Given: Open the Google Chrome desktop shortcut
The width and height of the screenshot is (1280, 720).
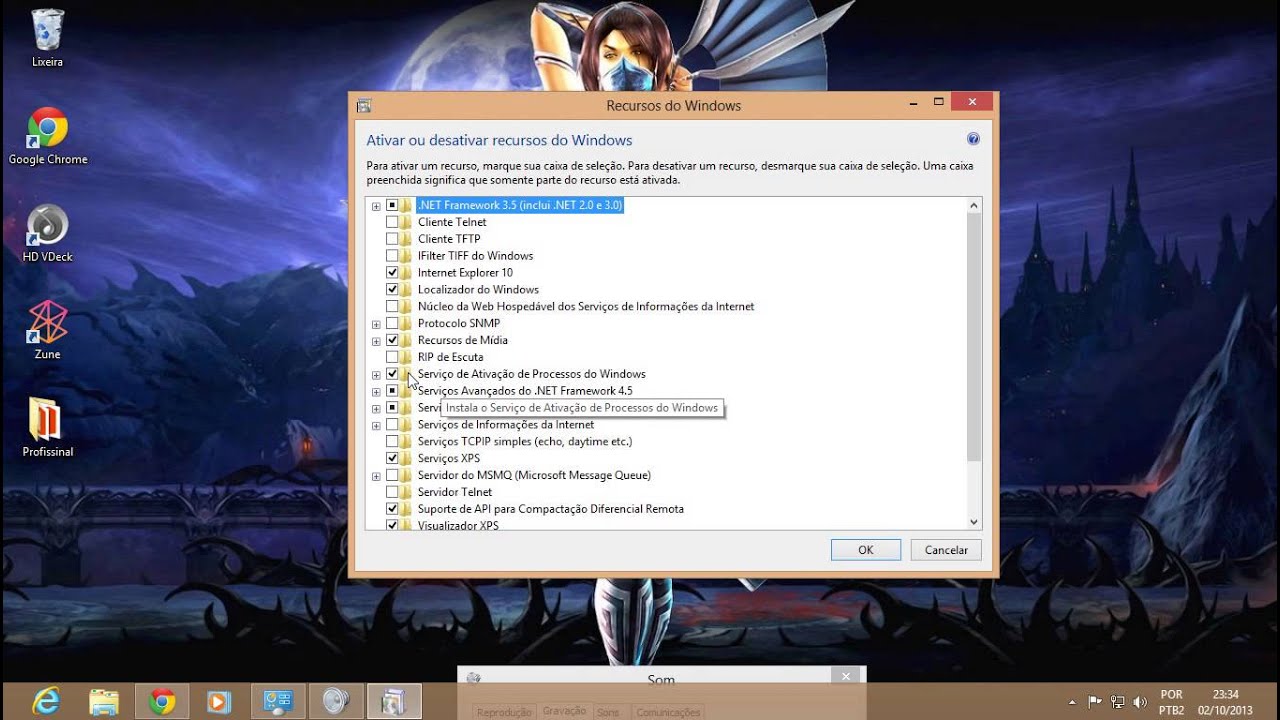Looking at the screenshot, I should 47,136.
